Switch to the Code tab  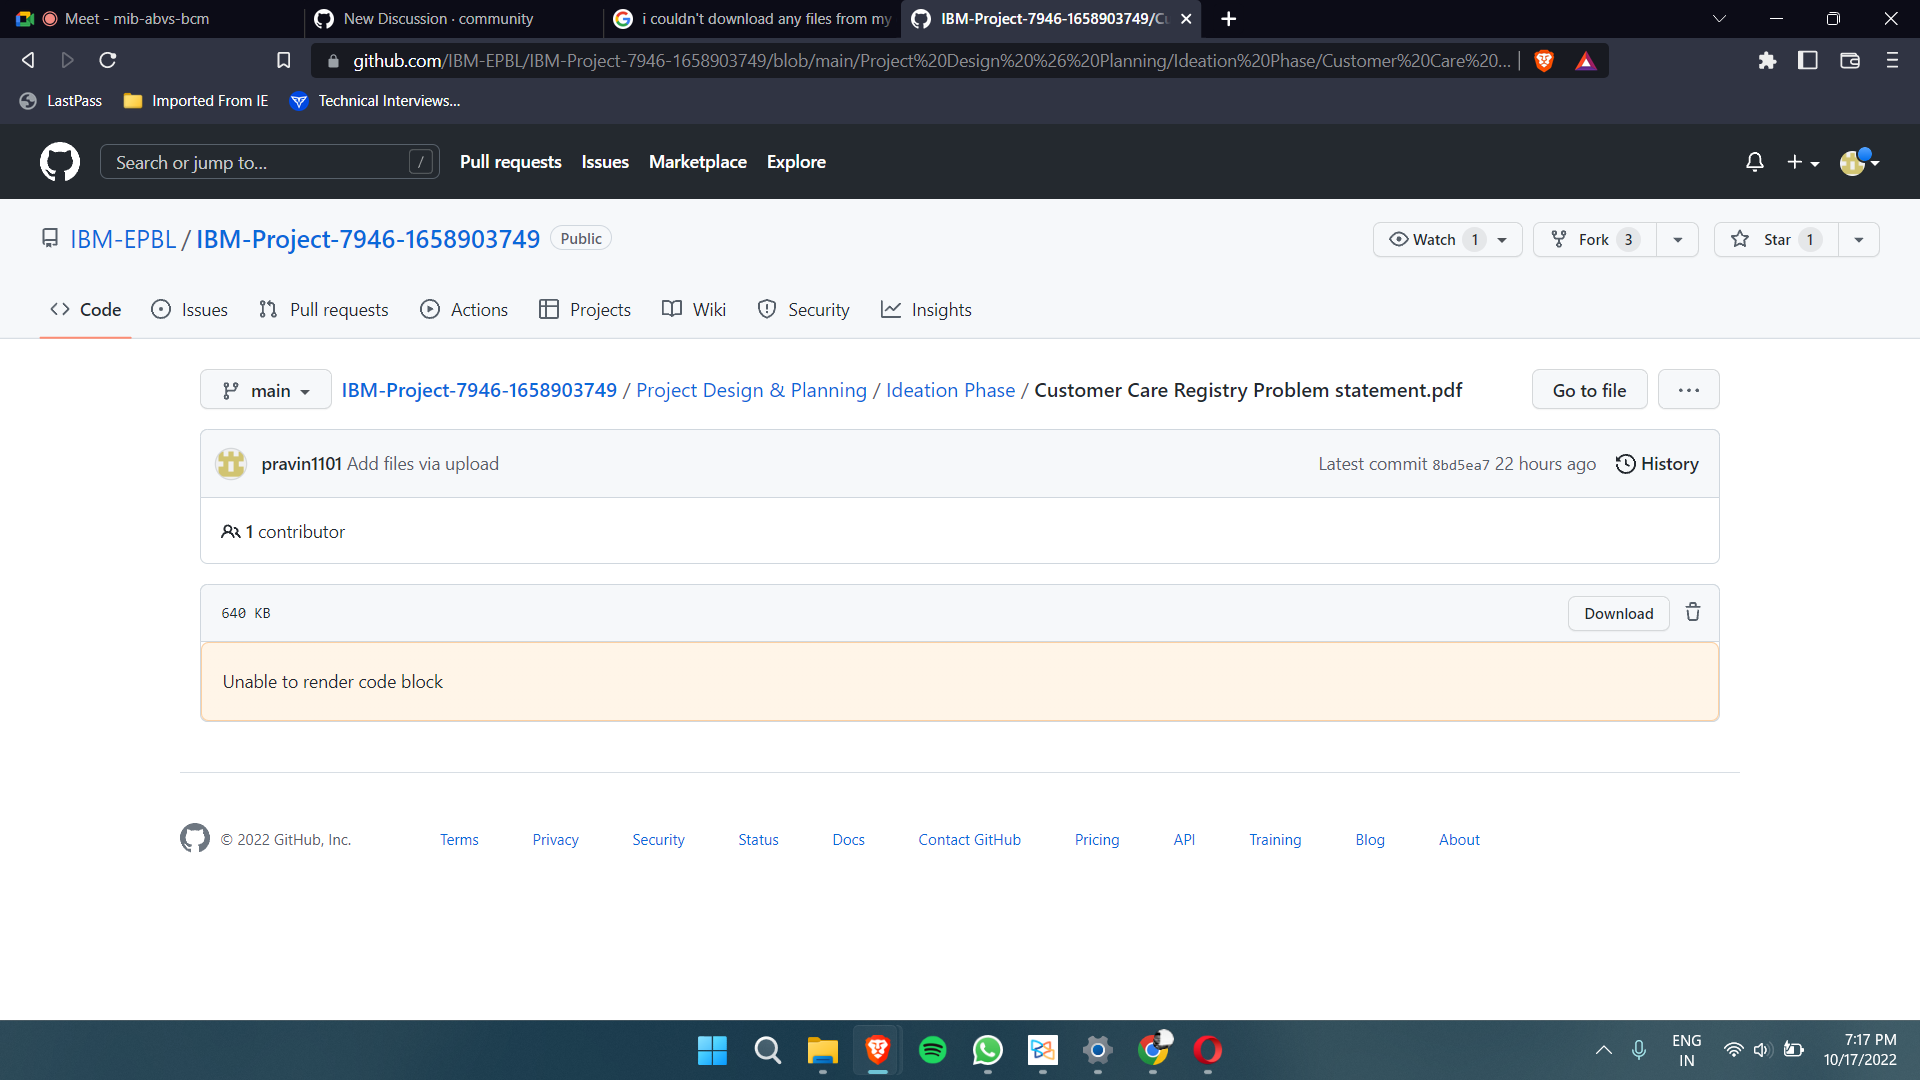(x=86, y=310)
